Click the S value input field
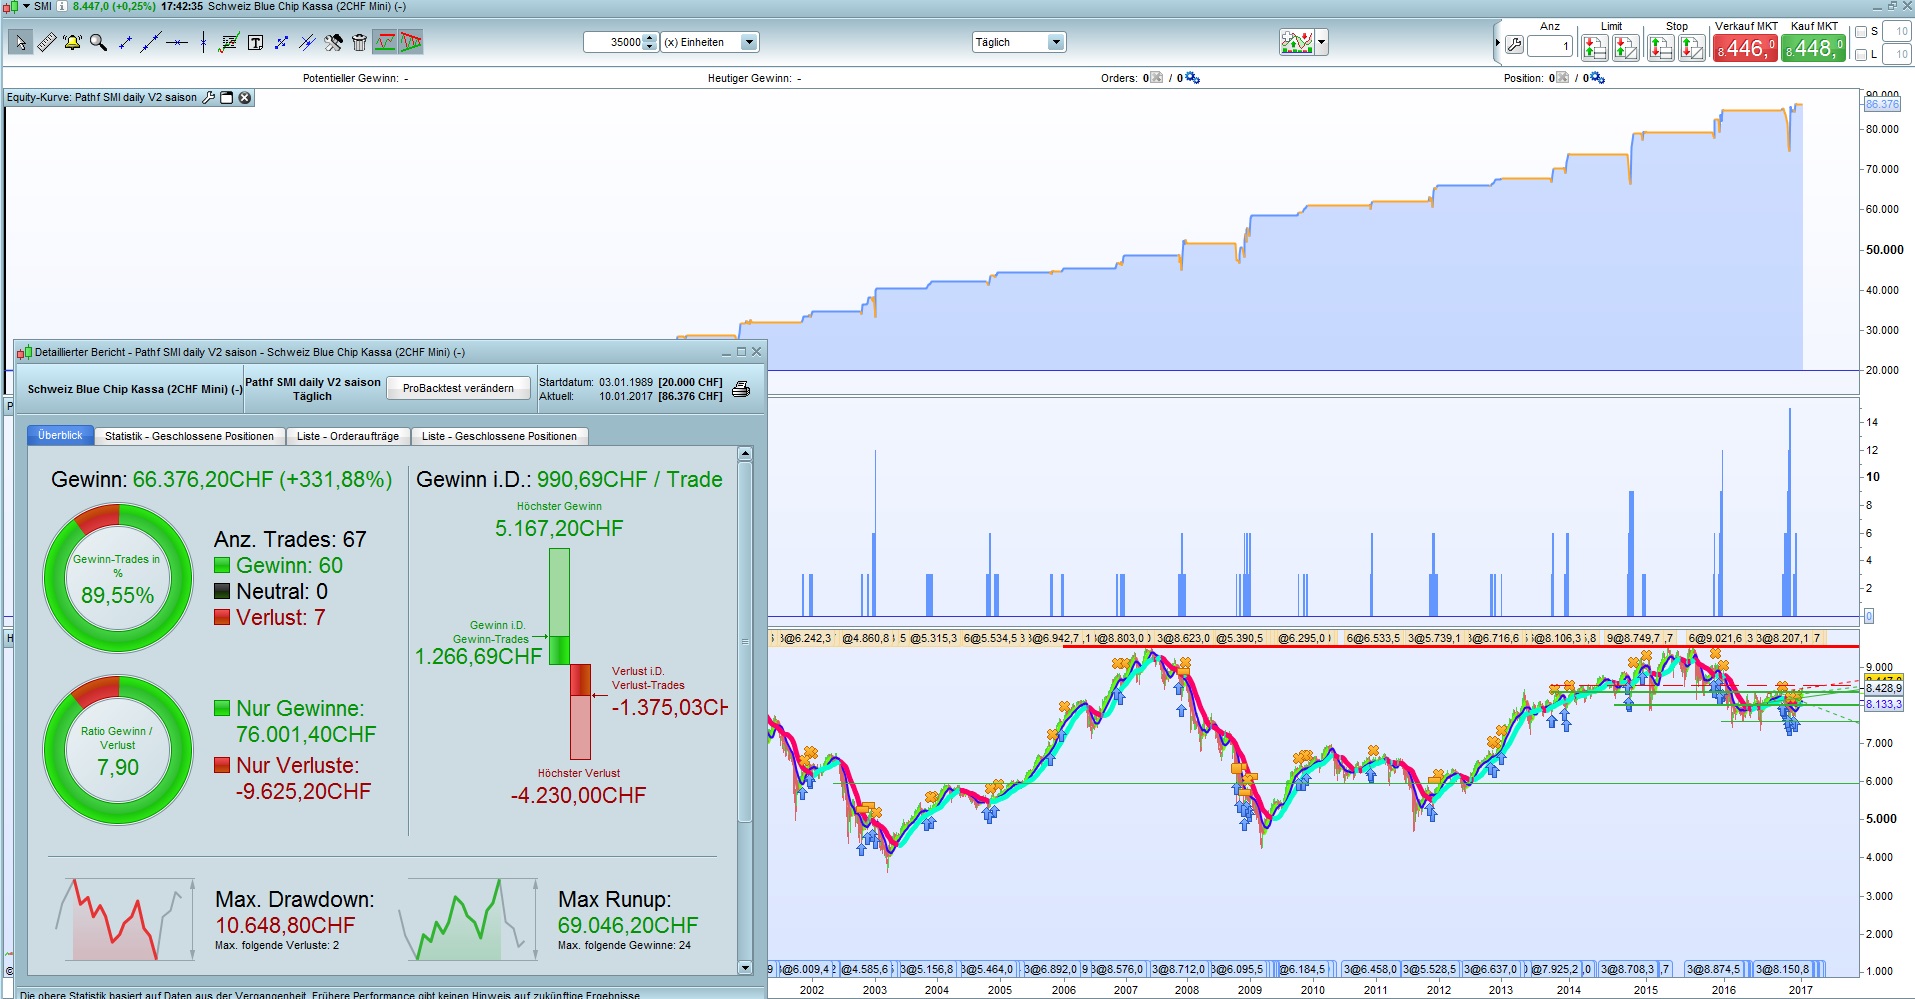Image resolution: width=1915 pixels, height=999 pixels. pos(1896,32)
